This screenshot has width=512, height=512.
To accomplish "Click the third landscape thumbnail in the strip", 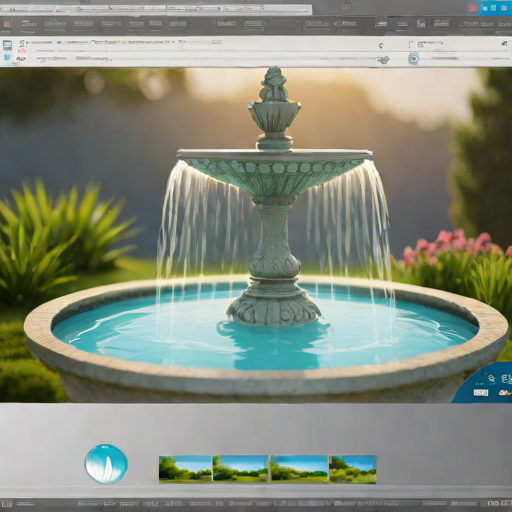I will 299,469.
